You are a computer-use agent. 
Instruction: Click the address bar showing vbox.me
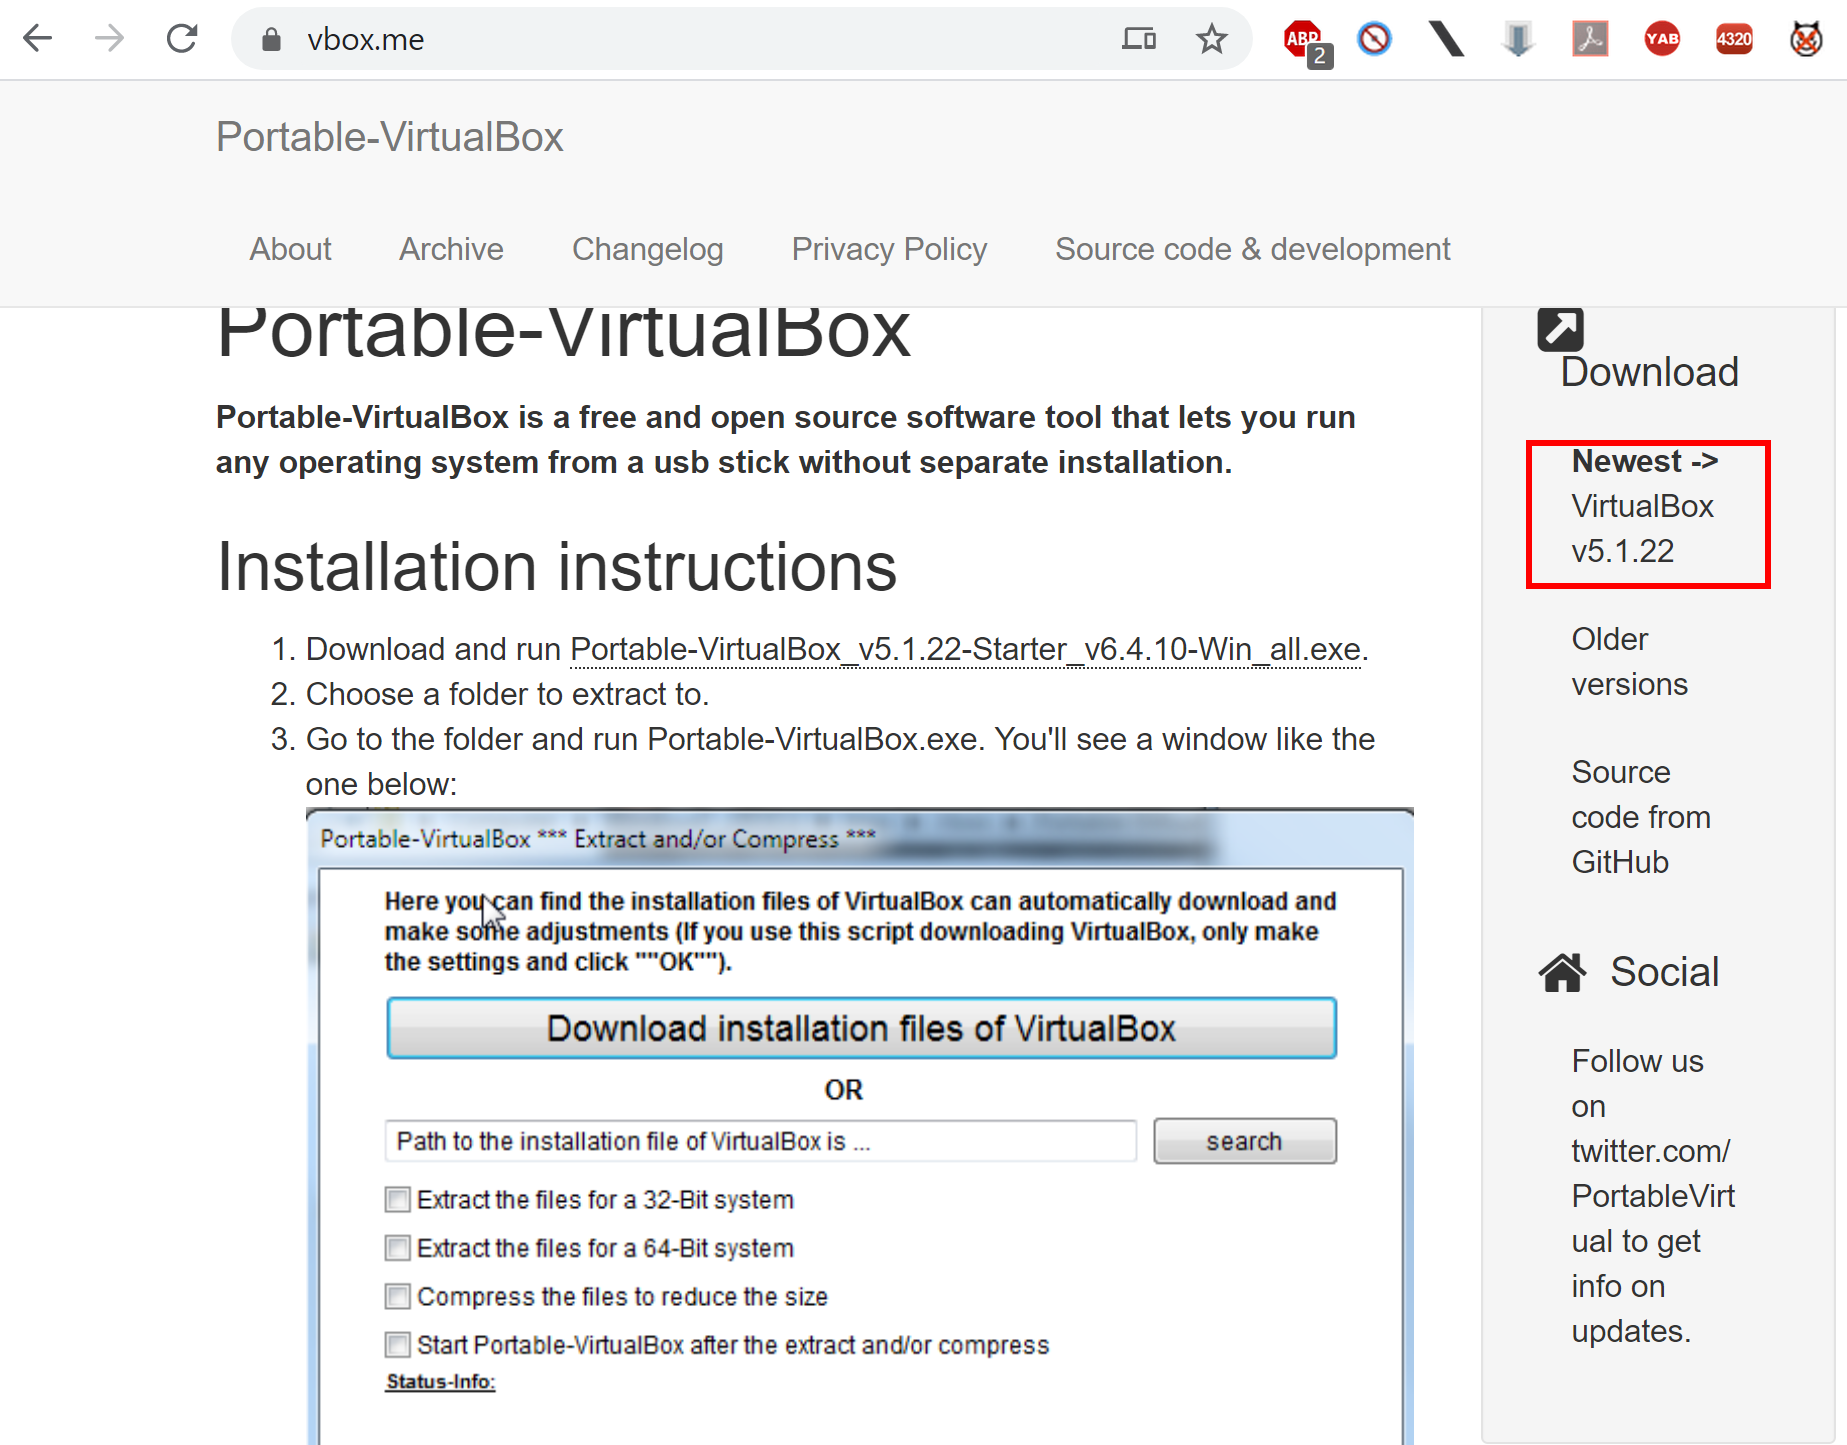pyautogui.click(x=740, y=39)
